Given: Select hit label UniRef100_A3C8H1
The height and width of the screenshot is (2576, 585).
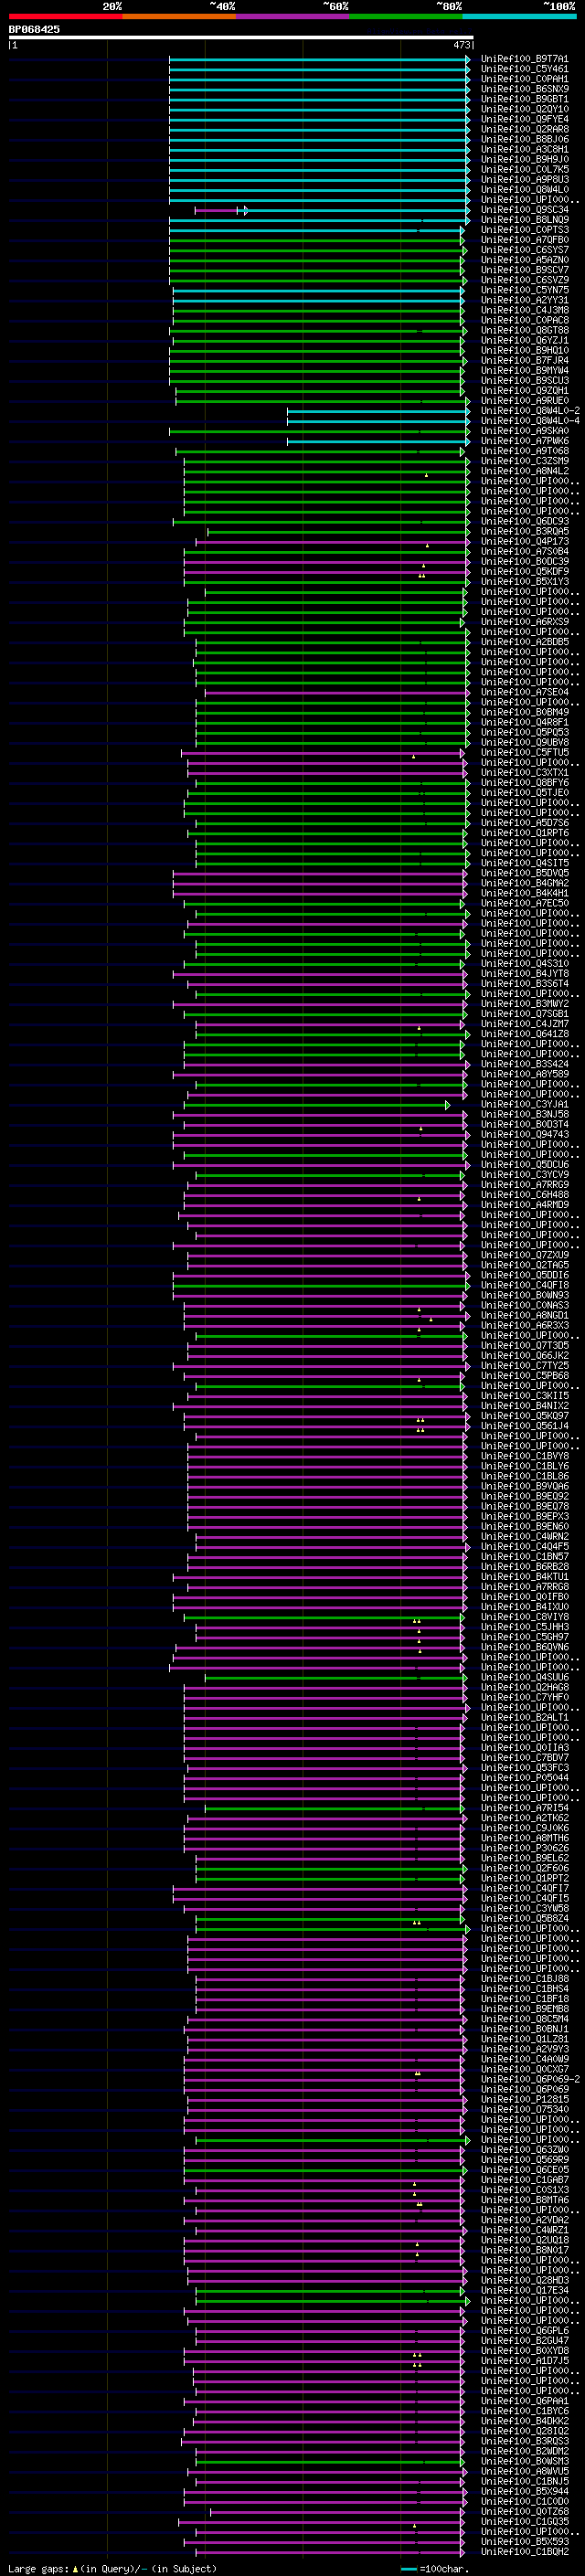Looking at the screenshot, I should click(524, 149).
